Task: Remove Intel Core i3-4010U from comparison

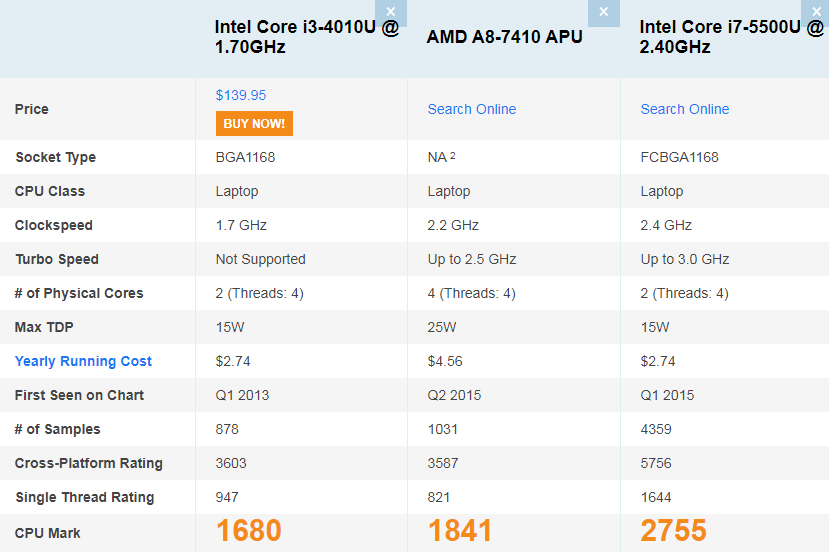Action: (391, 12)
